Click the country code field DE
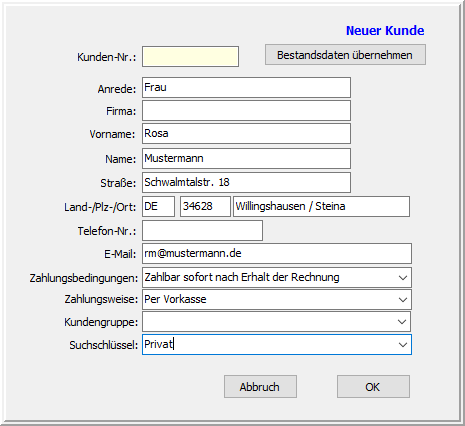Screen dimensions: 465x426 tap(158, 207)
